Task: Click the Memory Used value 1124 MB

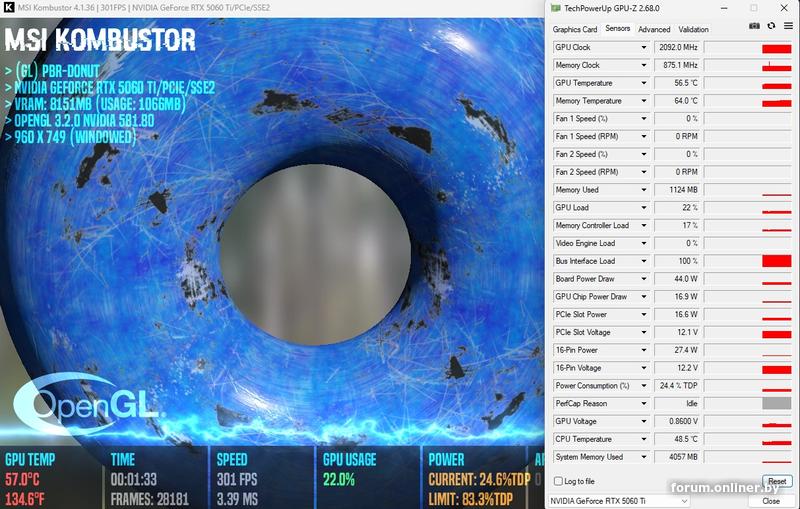Action: (x=678, y=190)
